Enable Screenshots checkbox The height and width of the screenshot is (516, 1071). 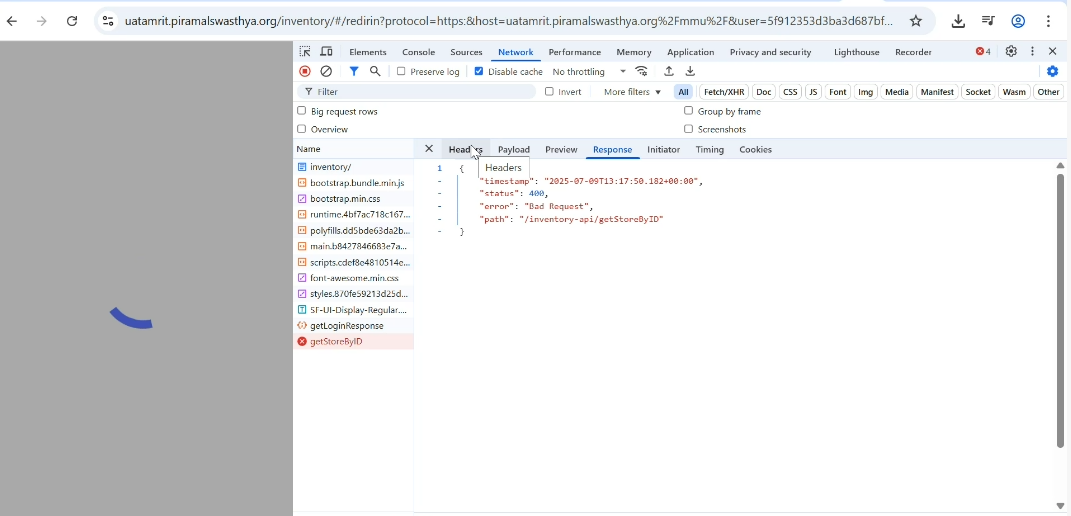coord(688,128)
